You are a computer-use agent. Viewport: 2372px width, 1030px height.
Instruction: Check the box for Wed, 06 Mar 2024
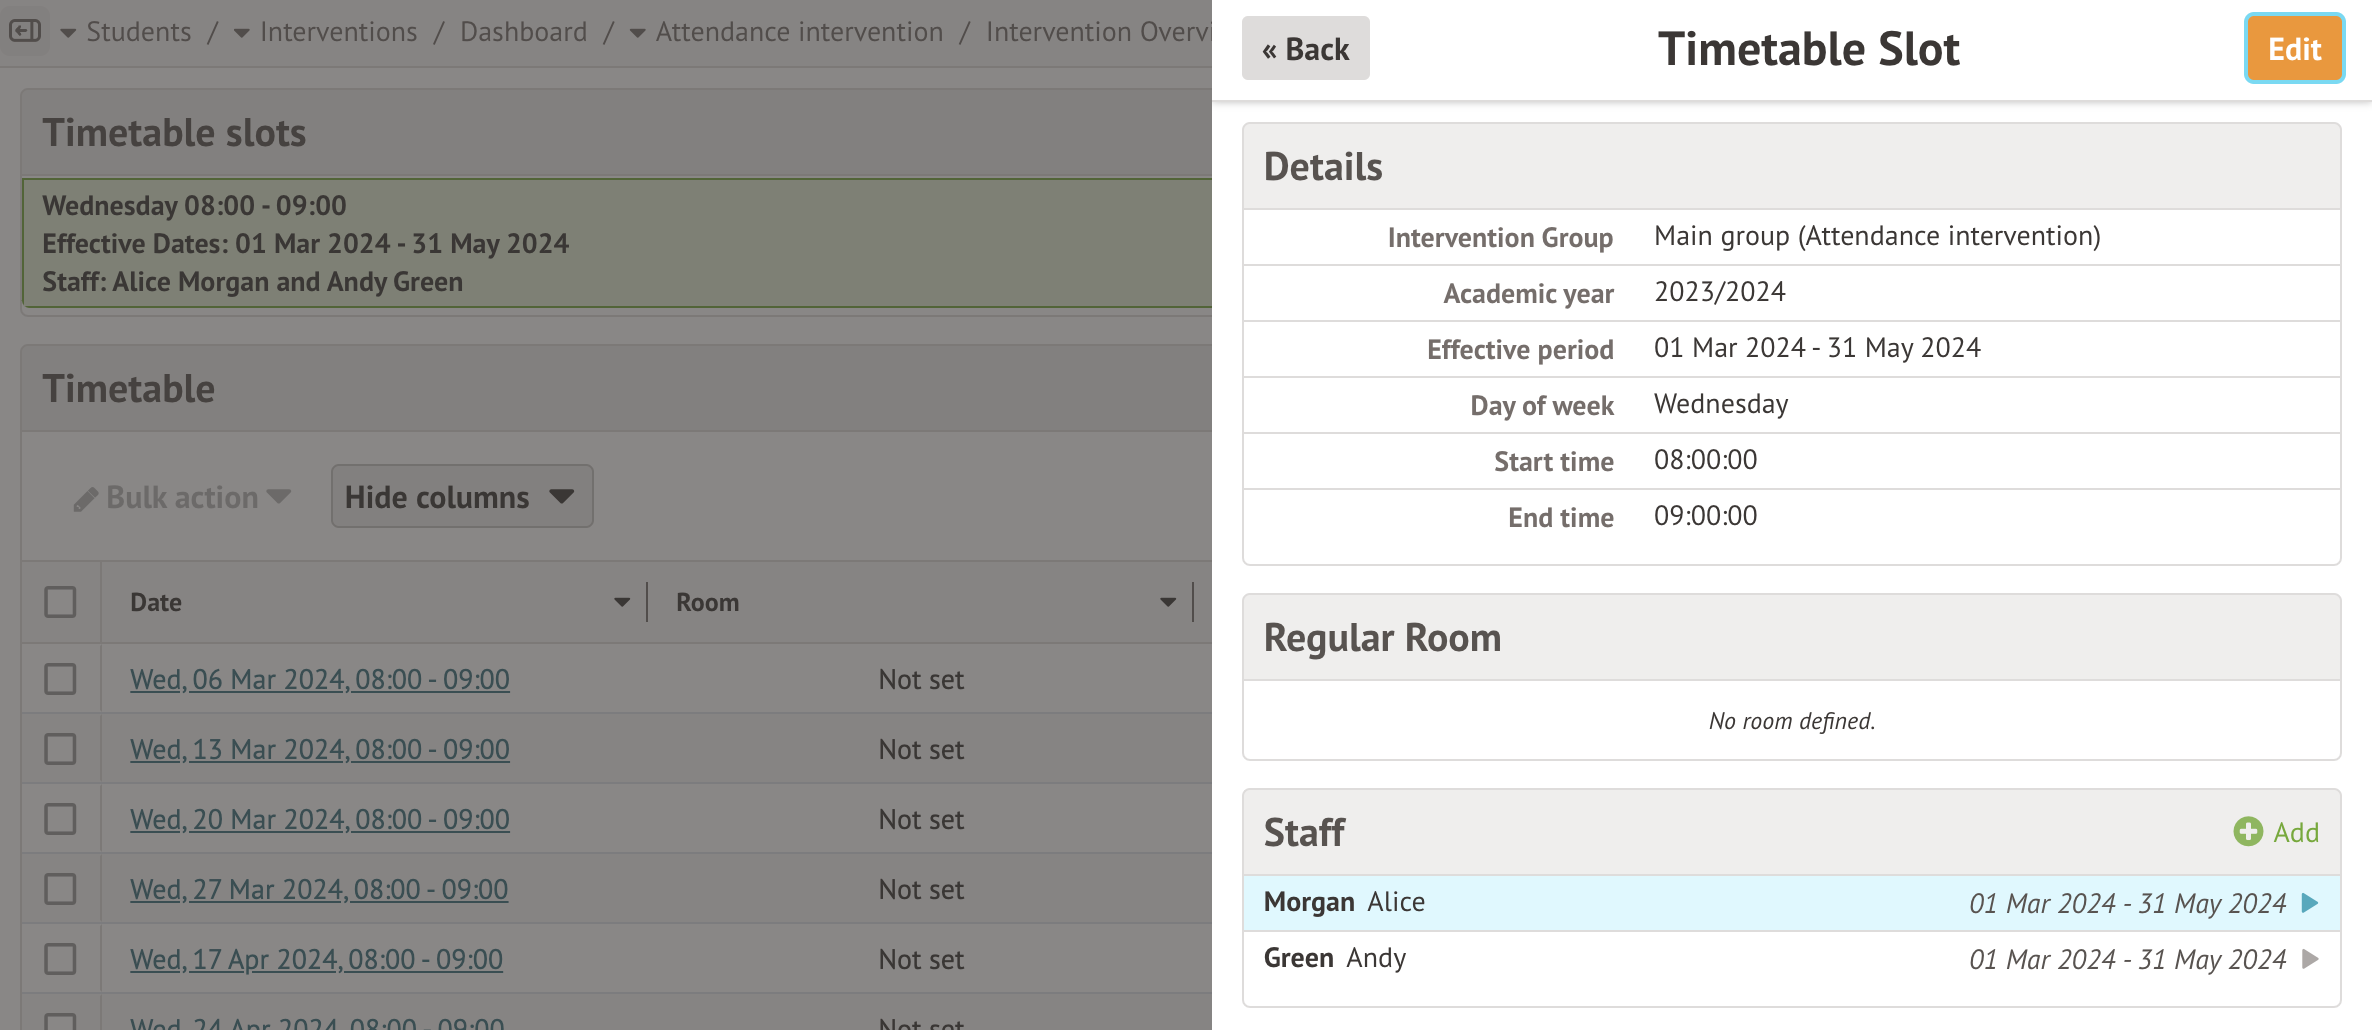60,679
